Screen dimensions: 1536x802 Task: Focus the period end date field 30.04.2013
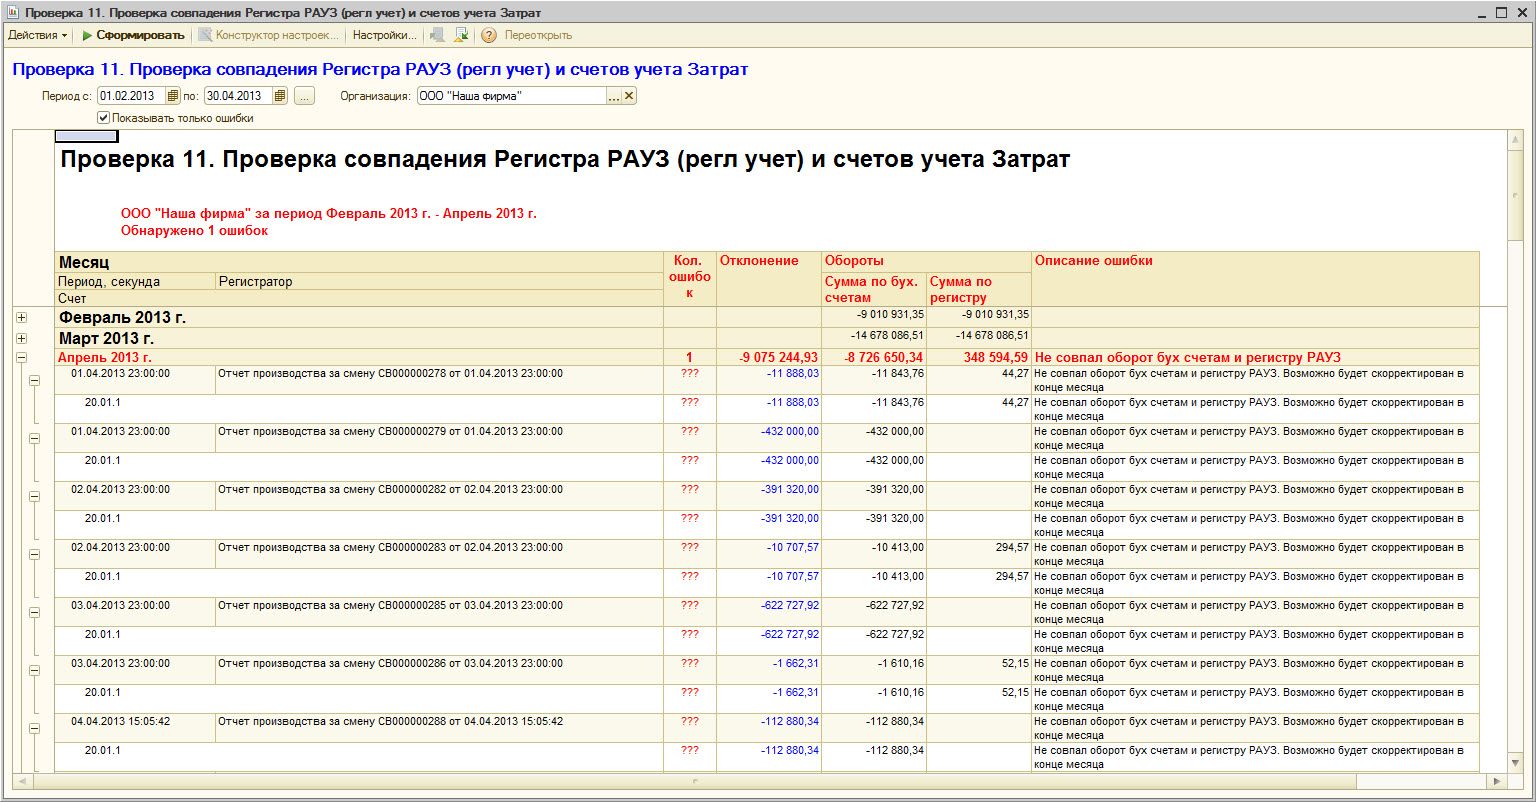coord(238,96)
